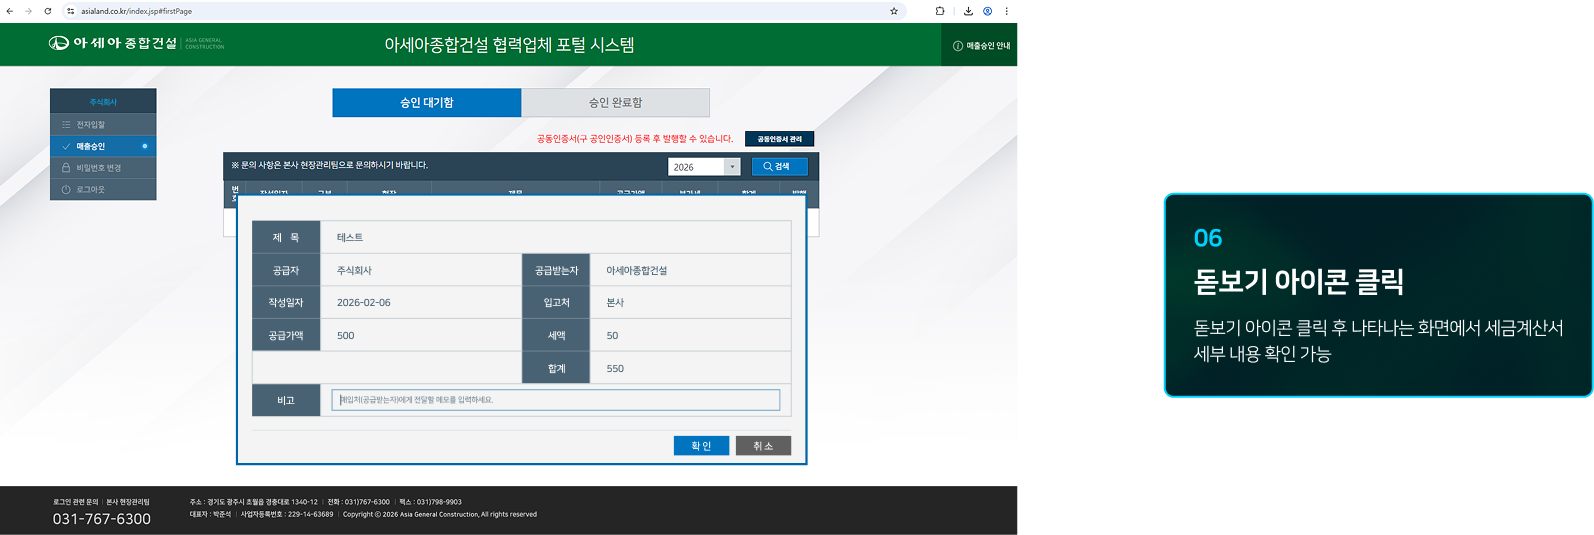
Task: Cancel the dialog with 취소
Action: pos(763,446)
